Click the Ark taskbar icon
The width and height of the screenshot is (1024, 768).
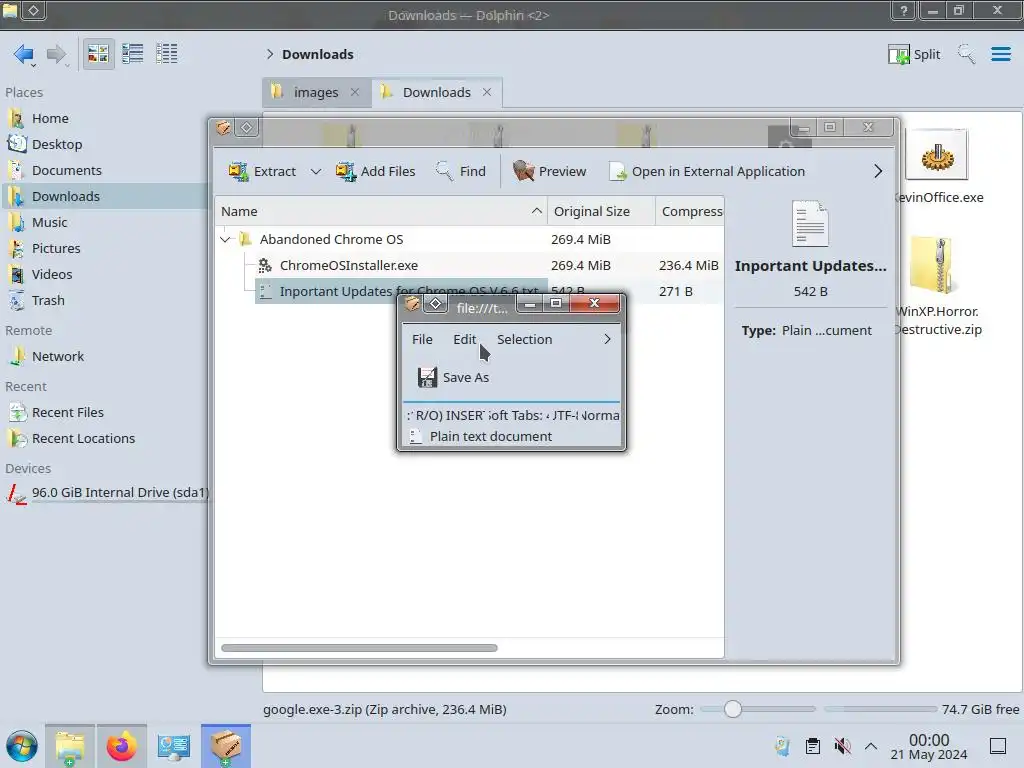pos(226,746)
